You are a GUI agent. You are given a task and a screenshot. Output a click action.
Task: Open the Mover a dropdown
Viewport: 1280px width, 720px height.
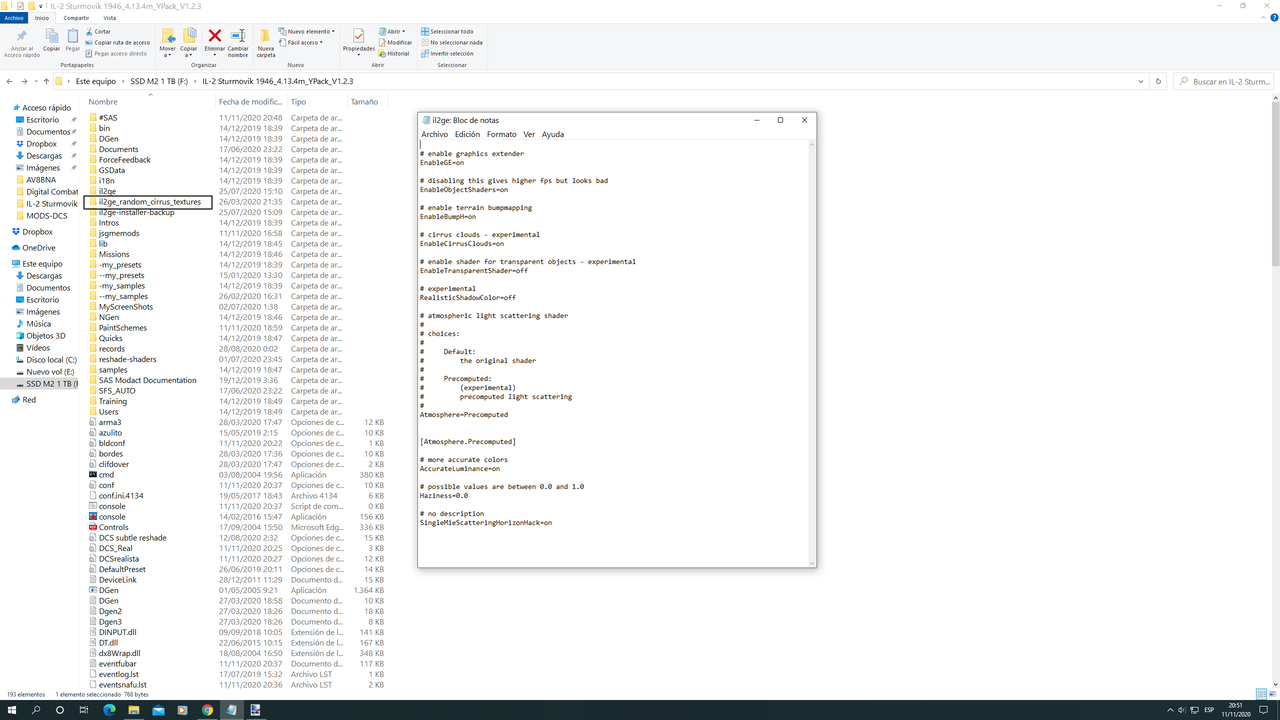(167, 43)
